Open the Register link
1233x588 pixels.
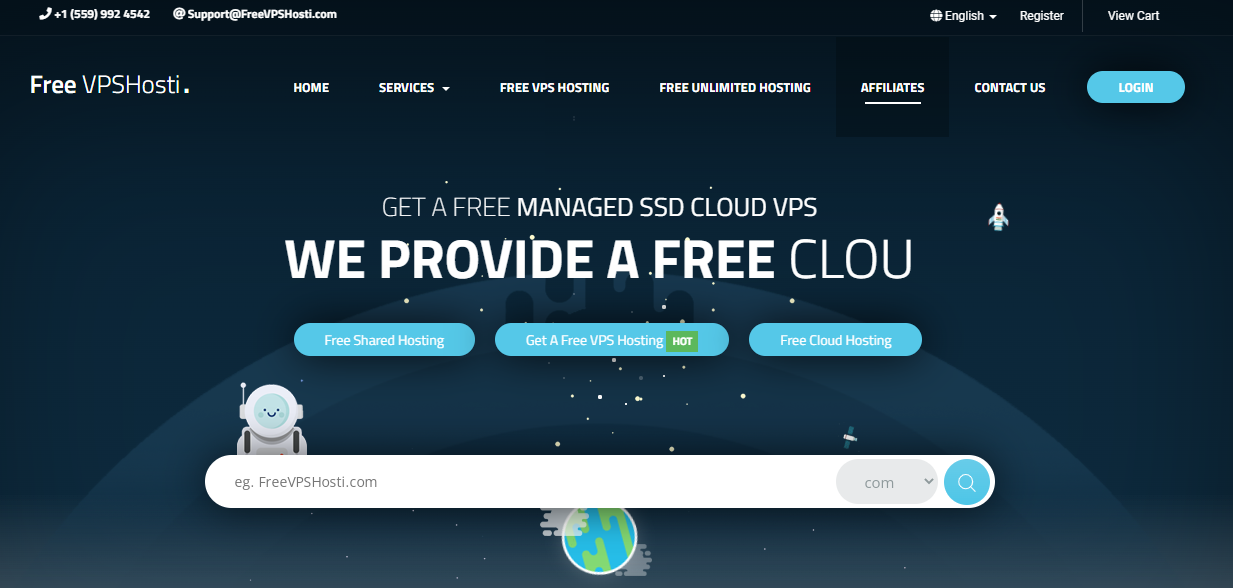[1042, 16]
